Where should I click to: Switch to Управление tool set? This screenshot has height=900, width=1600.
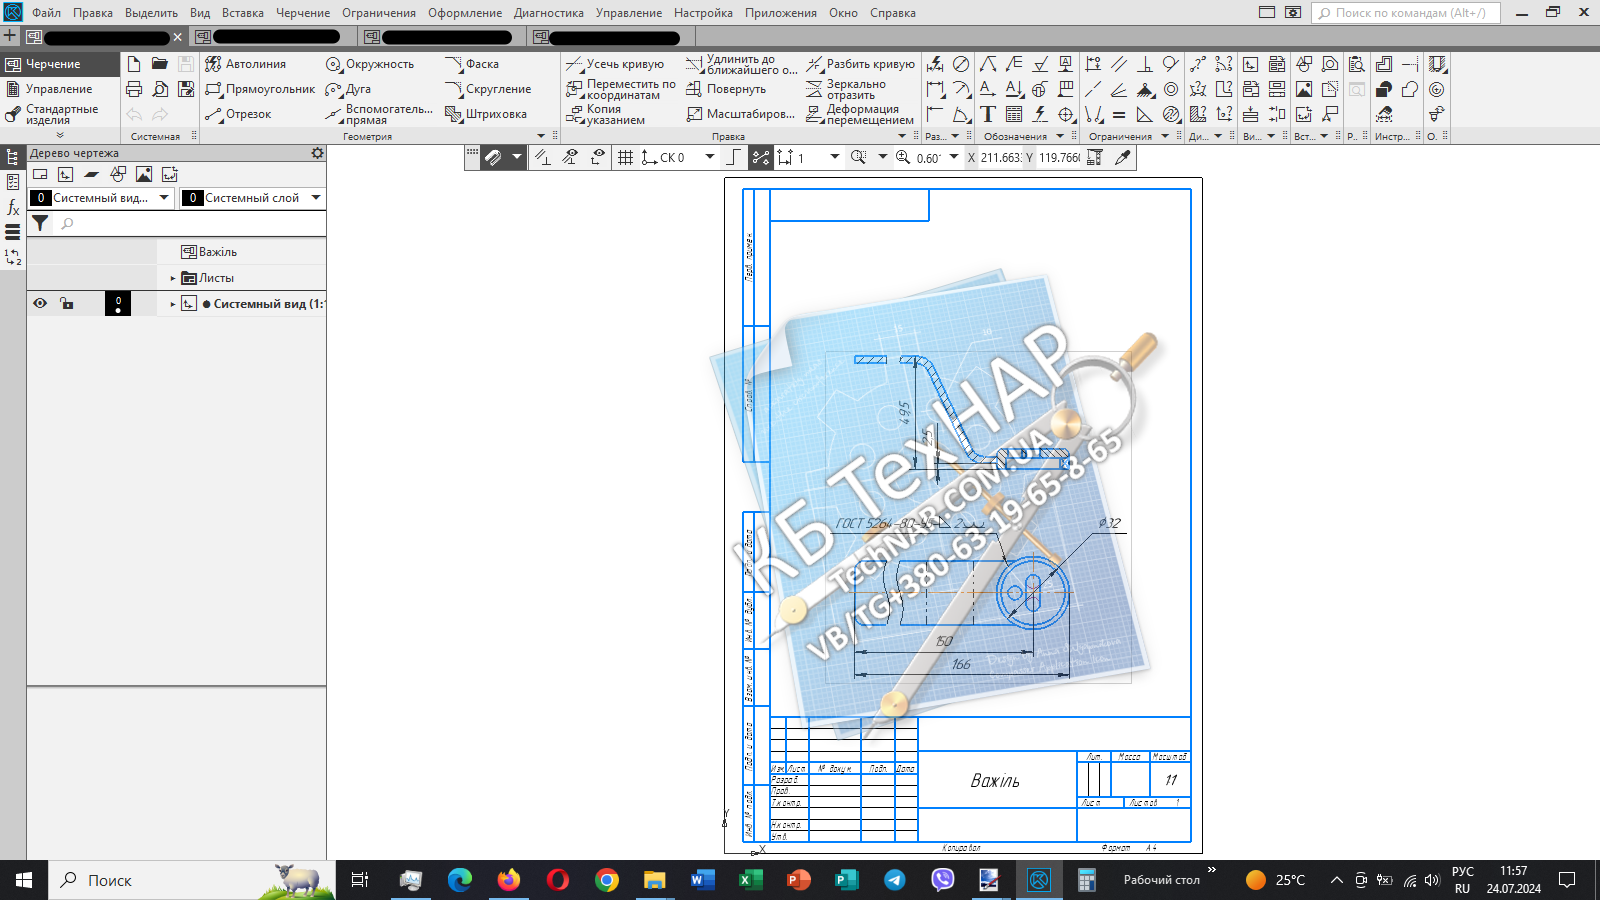pos(59,89)
